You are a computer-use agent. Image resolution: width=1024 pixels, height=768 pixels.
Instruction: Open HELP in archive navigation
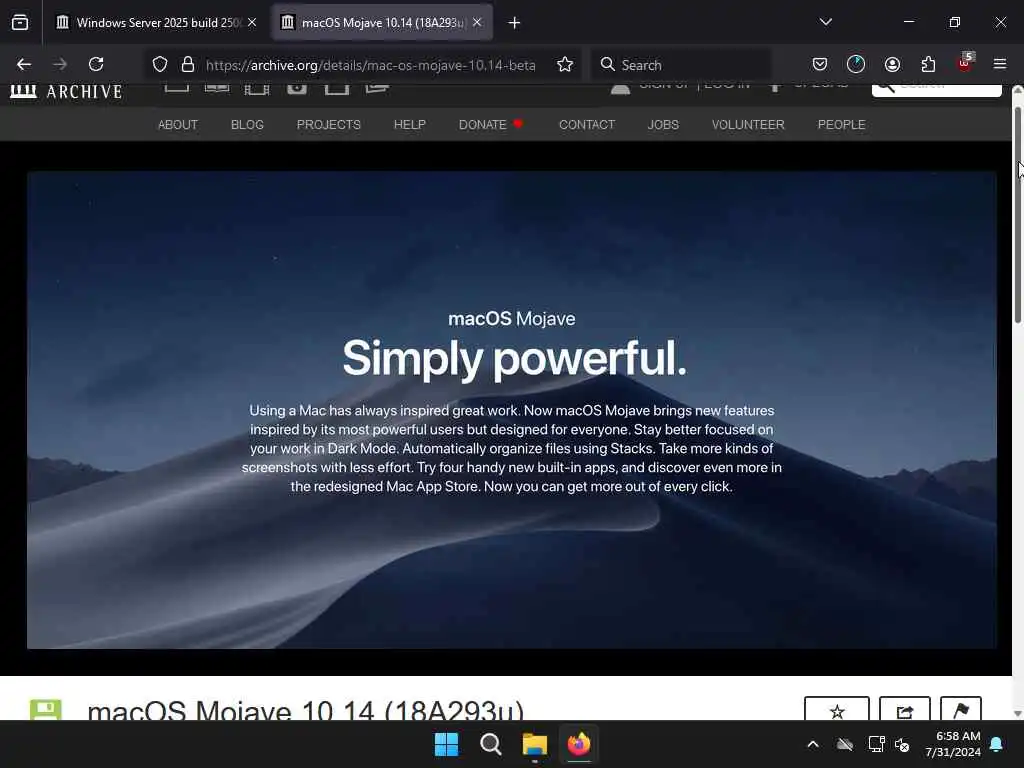[409, 125]
